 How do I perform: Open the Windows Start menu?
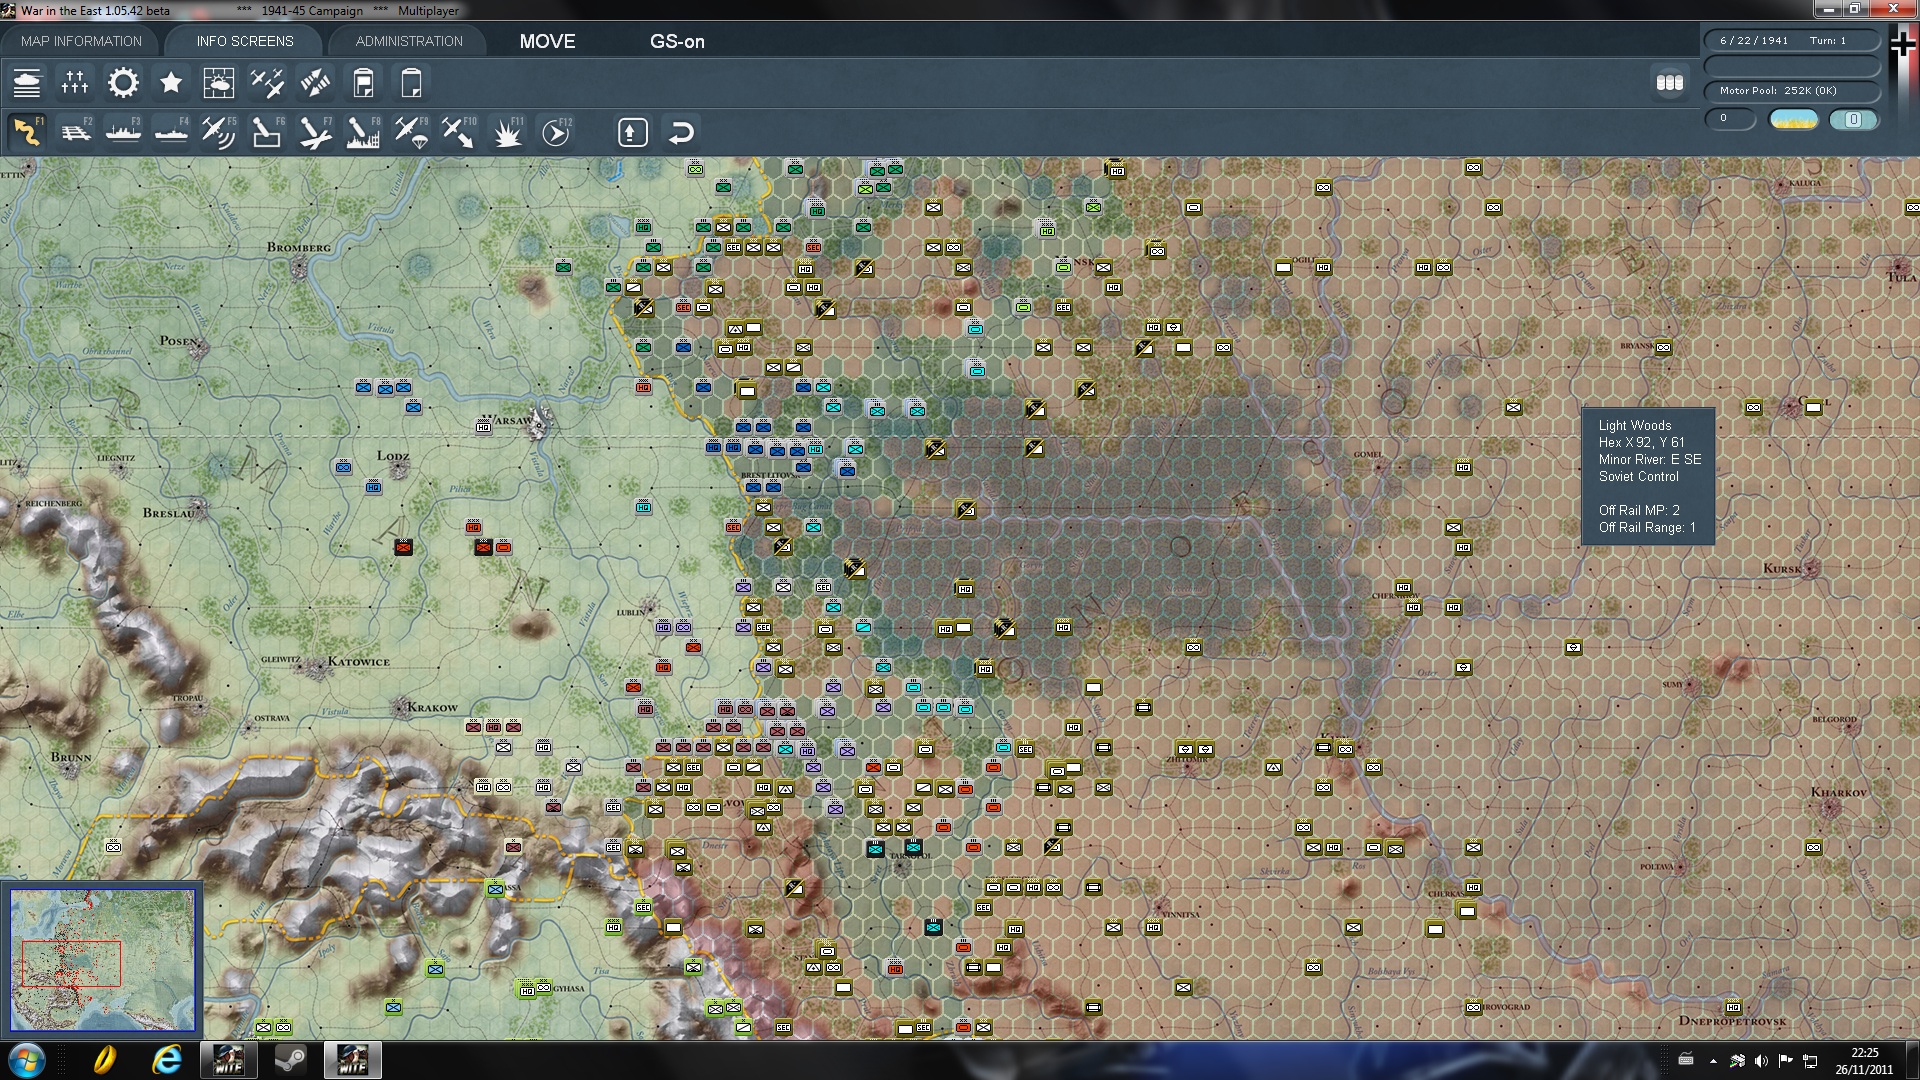(x=26, y=1060)
